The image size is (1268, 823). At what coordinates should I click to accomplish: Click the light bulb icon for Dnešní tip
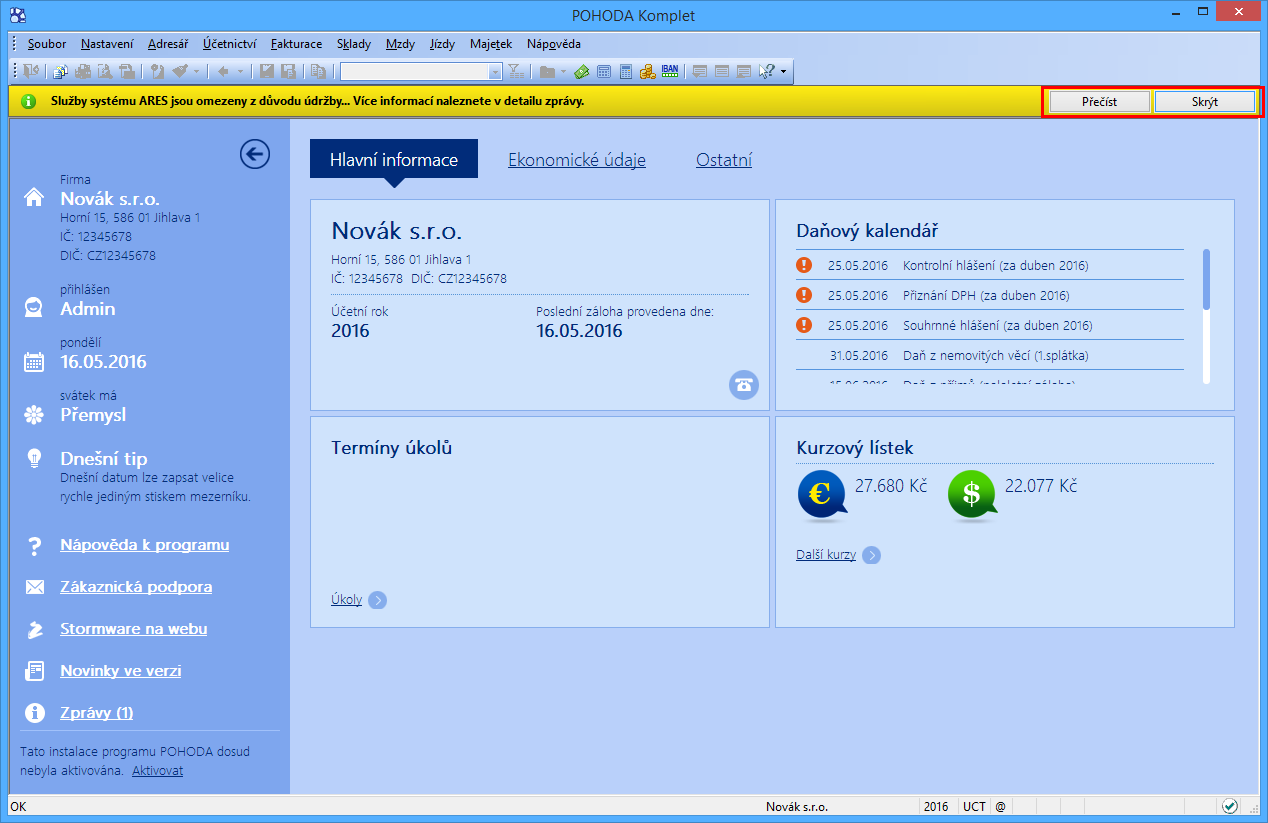(x=34, y=458)
